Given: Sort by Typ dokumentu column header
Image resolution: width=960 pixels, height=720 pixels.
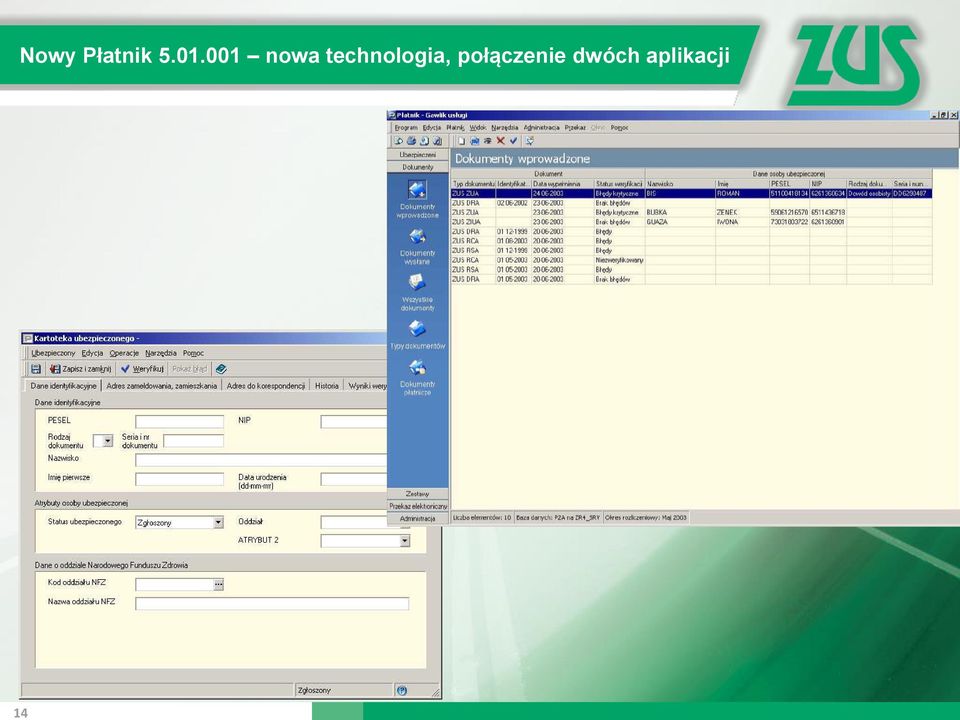Looking at the screenshot, I should [473, 184].
